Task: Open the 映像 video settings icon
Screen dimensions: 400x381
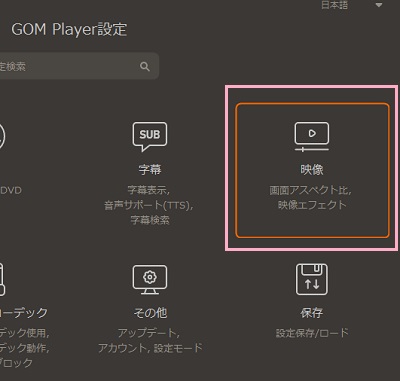Action: pyautogui.click(x=312, y=137)
